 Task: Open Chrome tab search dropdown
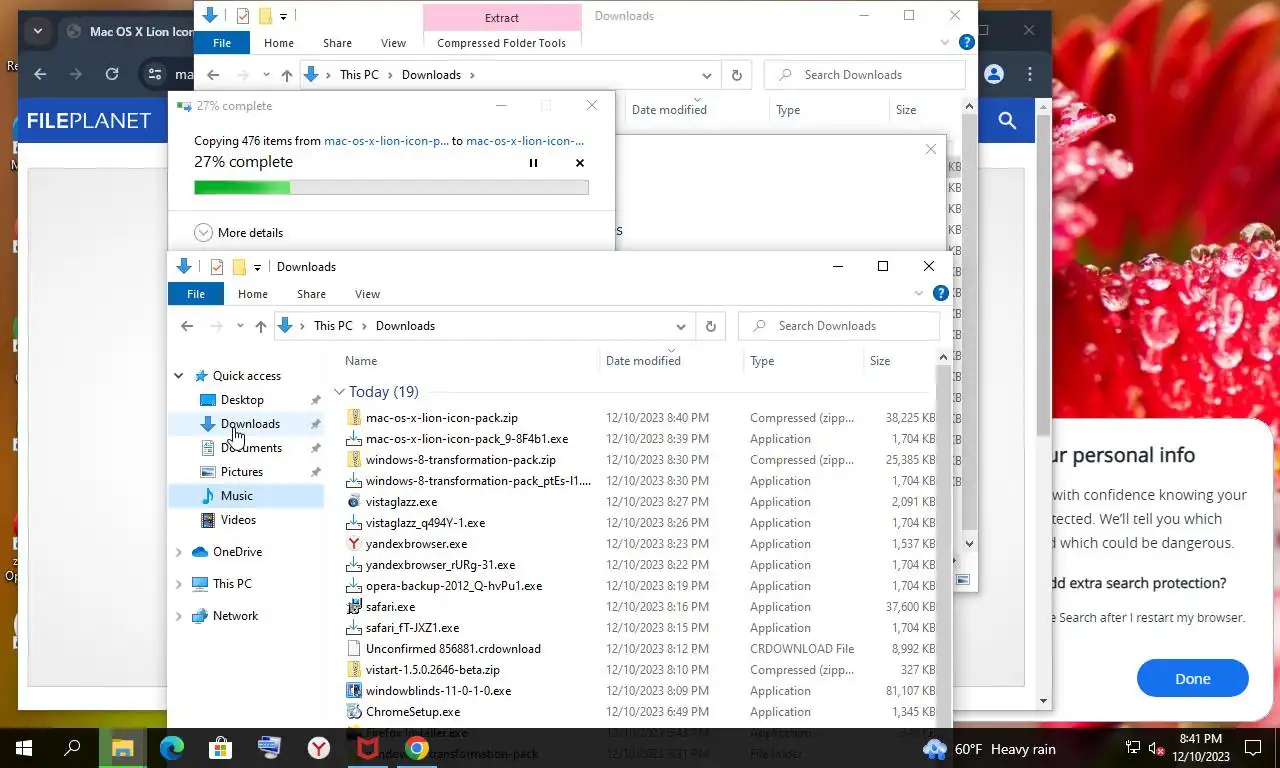(x=37, y=31)
